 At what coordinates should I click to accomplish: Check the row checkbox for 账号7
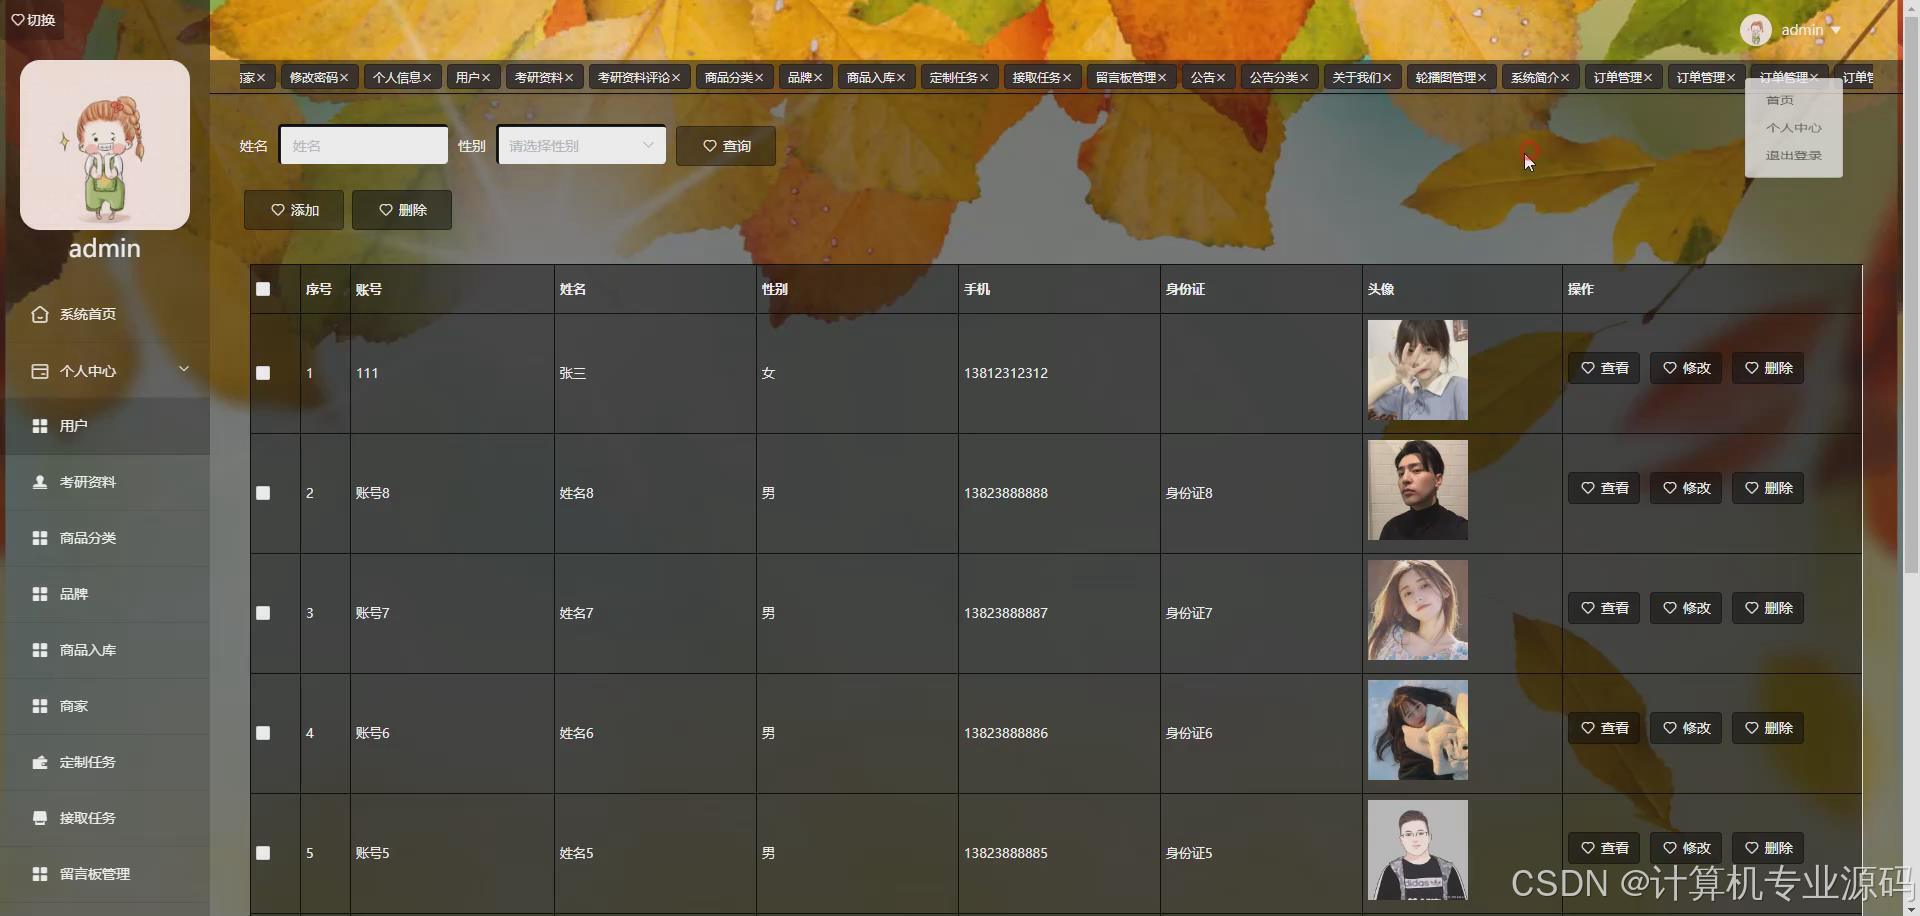pyautogui.click(x=263, y=613)
